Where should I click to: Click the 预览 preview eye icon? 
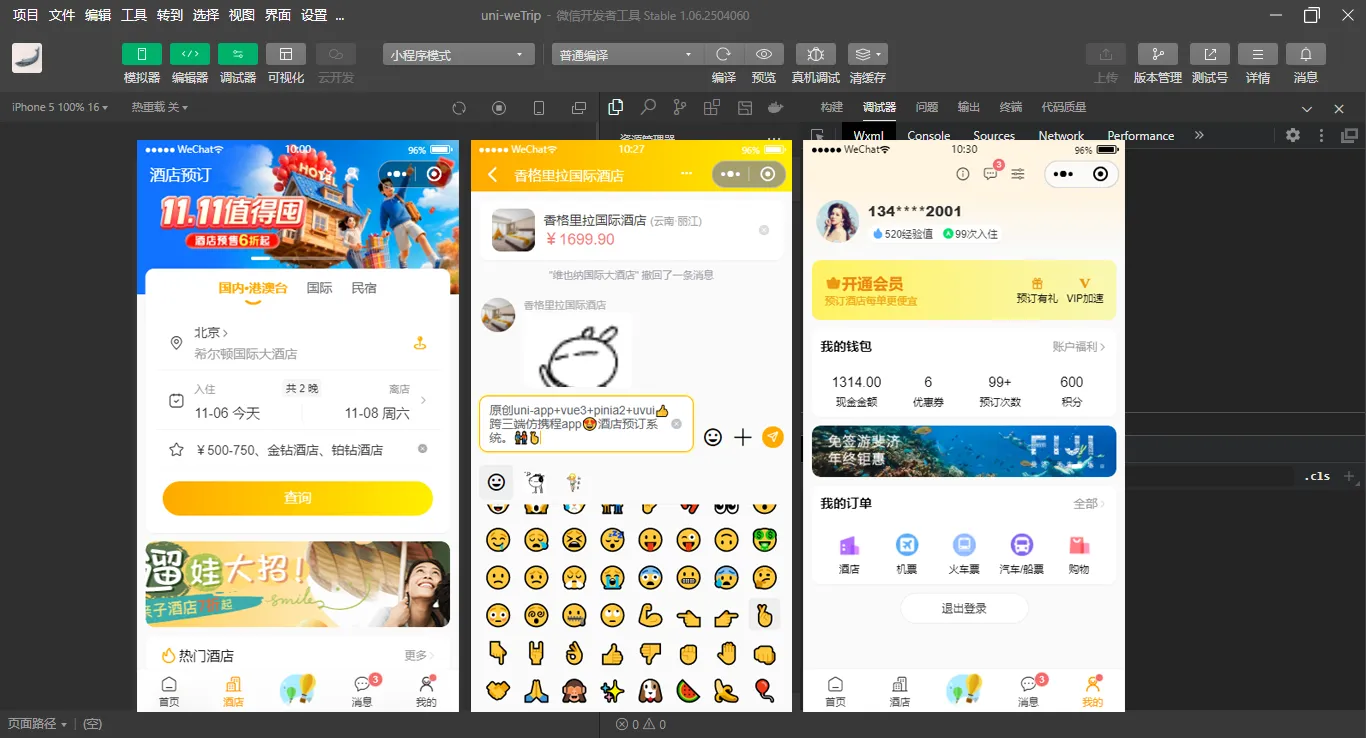(x=764, y=54)
